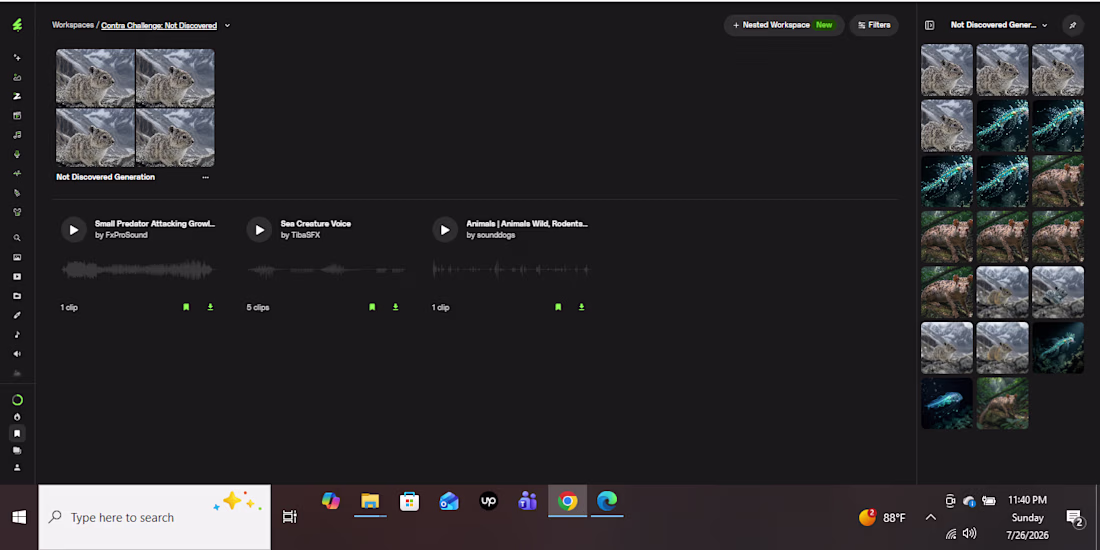Open Microsoft Edge from taskbar
This screenshot has width=1100, height=550.
pyautogui.click(x=607, y=502)
